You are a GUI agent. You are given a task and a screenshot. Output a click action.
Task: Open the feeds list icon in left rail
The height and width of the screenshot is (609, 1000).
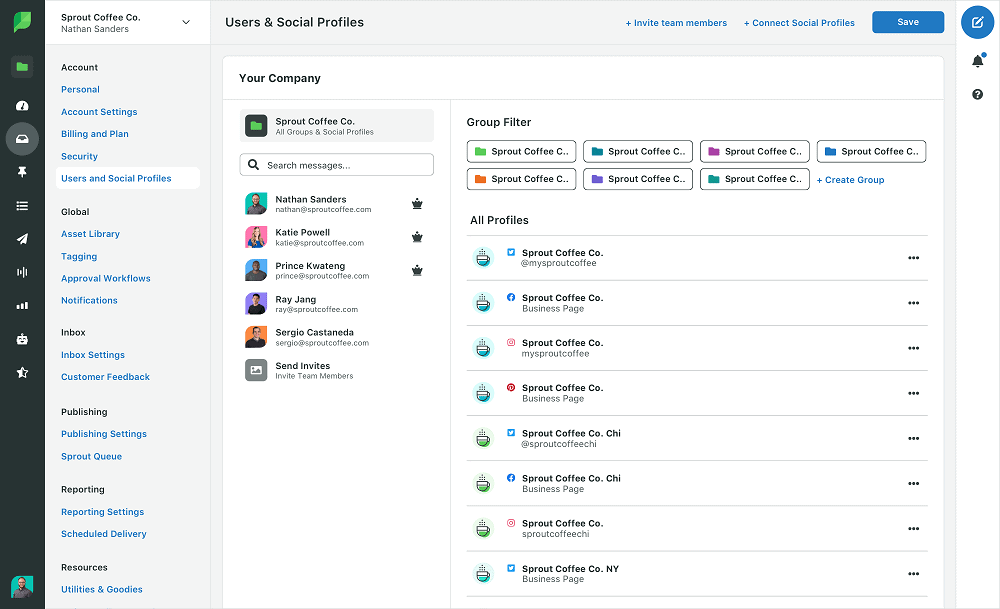[x=22, y=205]
